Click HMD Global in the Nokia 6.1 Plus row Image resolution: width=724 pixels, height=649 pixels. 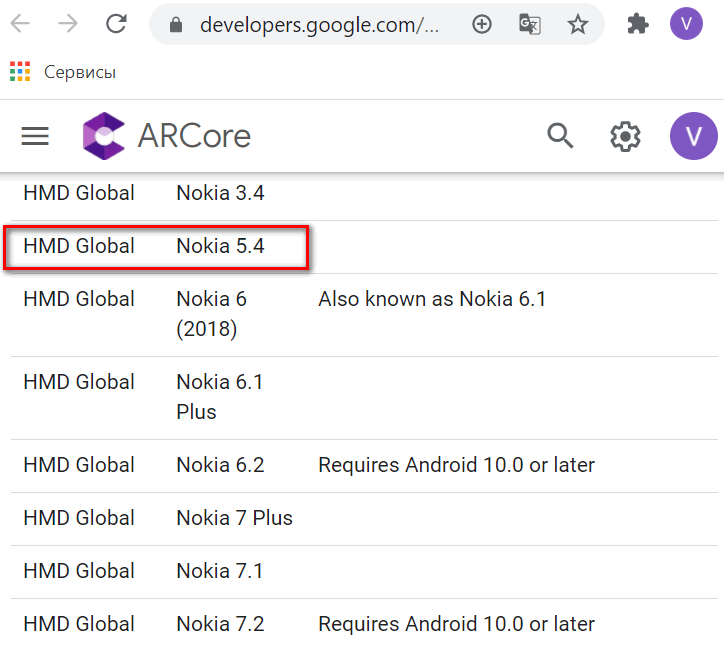[x=79, y=382]
